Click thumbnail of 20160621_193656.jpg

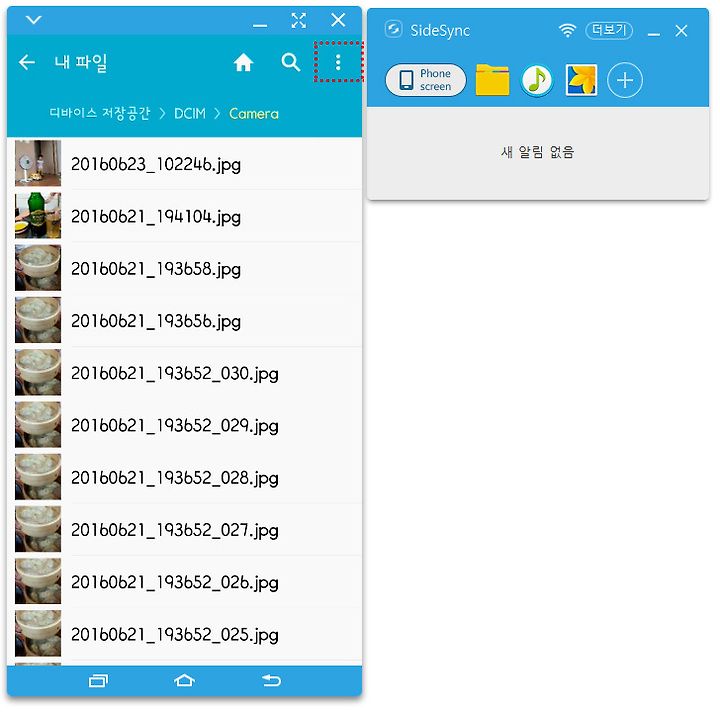[x=38, y=320]
